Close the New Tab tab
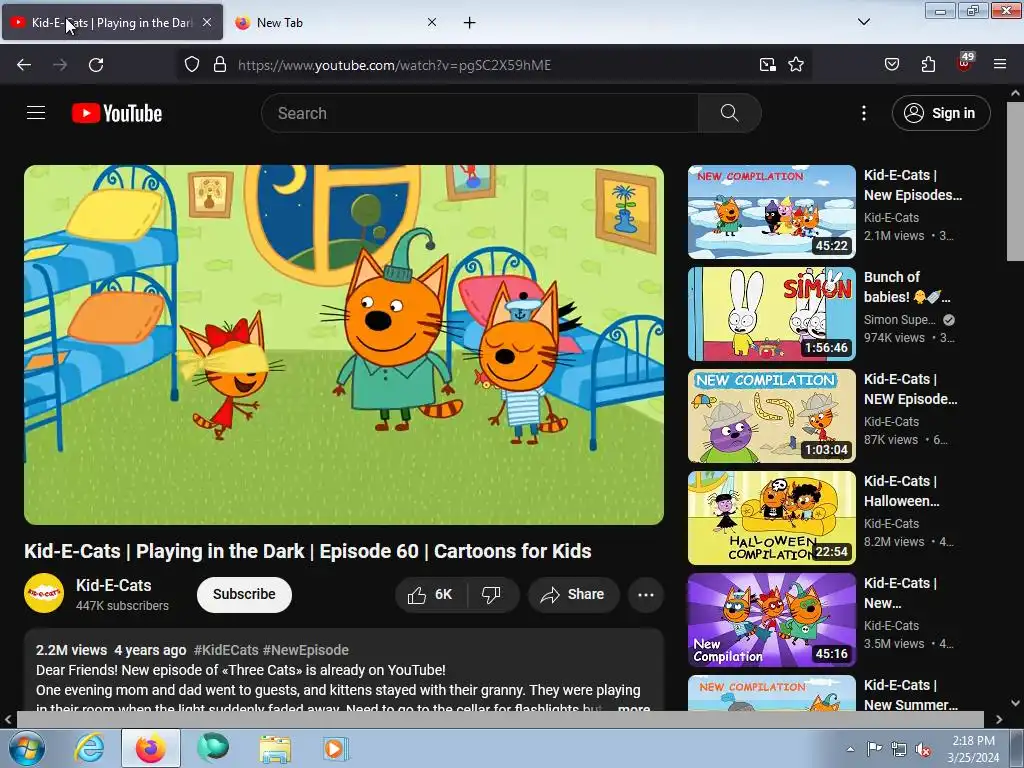The width and height of the screenshot is (1024, 768). (432, 22)
